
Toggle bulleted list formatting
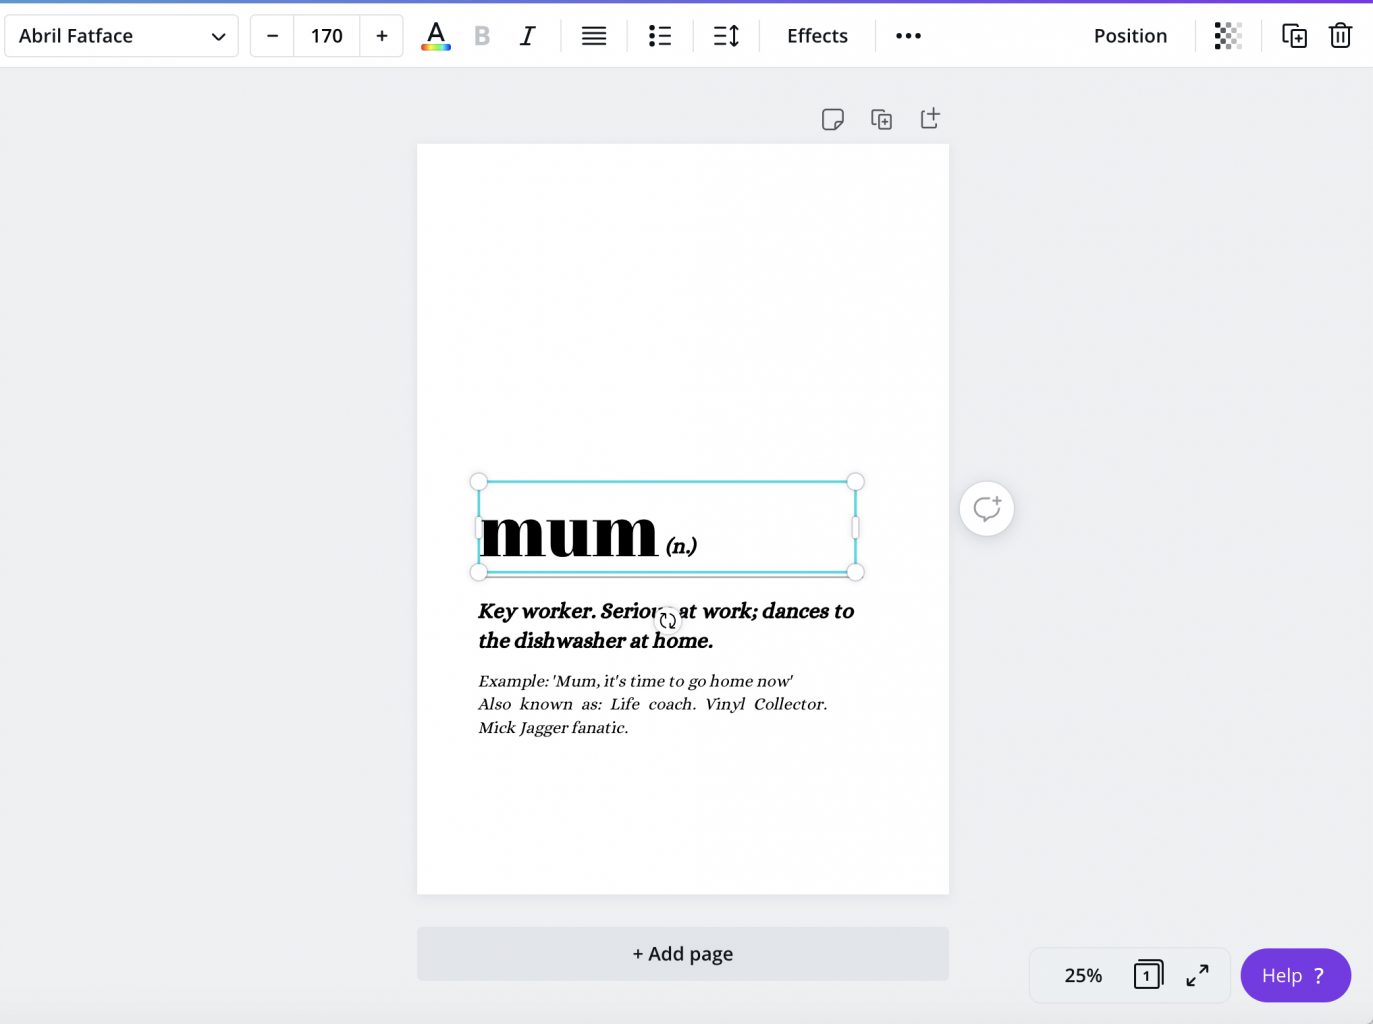click(x=660, y=36)
